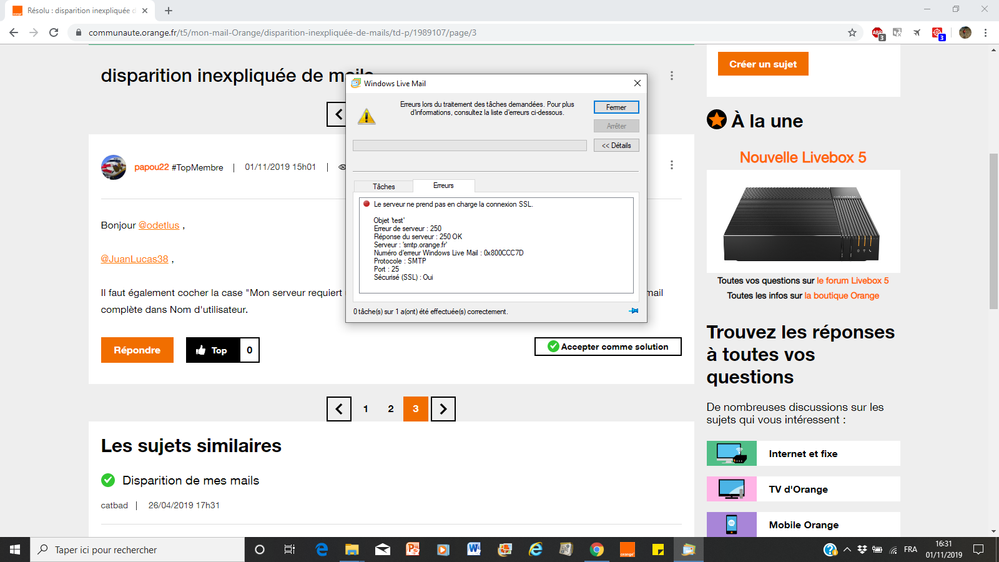Open the Adblock Plus extension icon
The width and height of the screenshot is (999, 562).
878,32
